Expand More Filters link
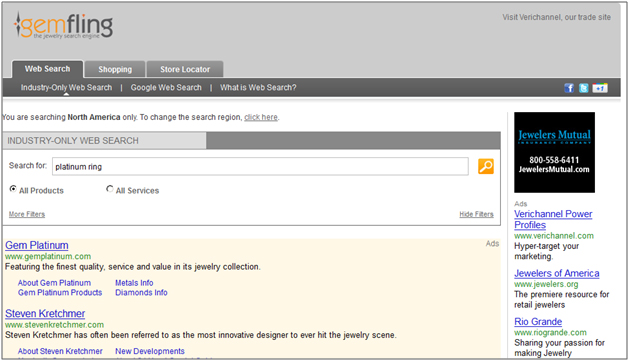 pos(27,214)
